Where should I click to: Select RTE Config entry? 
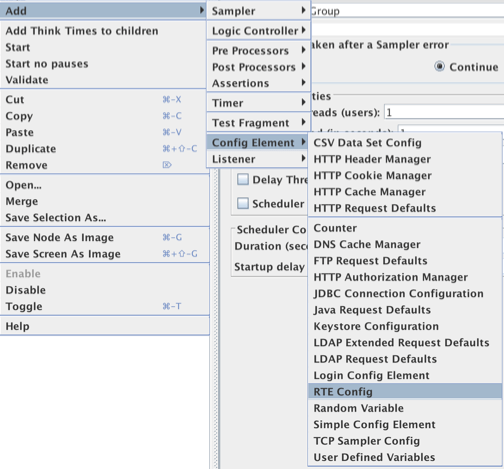[x=405, y=392]
